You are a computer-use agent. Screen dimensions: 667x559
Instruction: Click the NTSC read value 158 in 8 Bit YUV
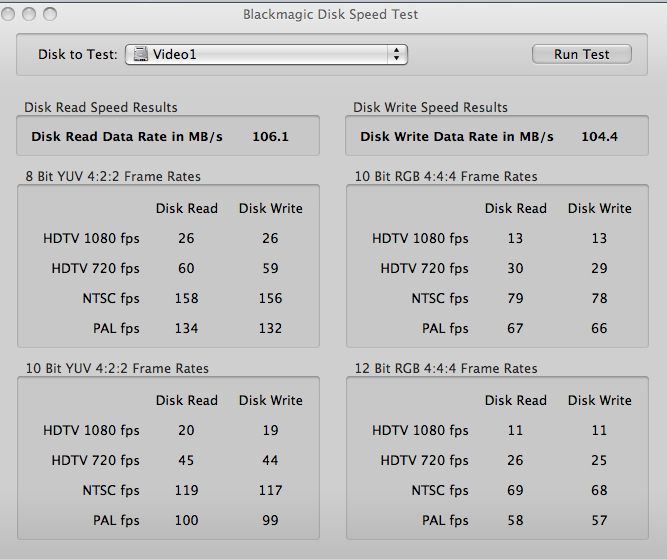tap(186, 298)
